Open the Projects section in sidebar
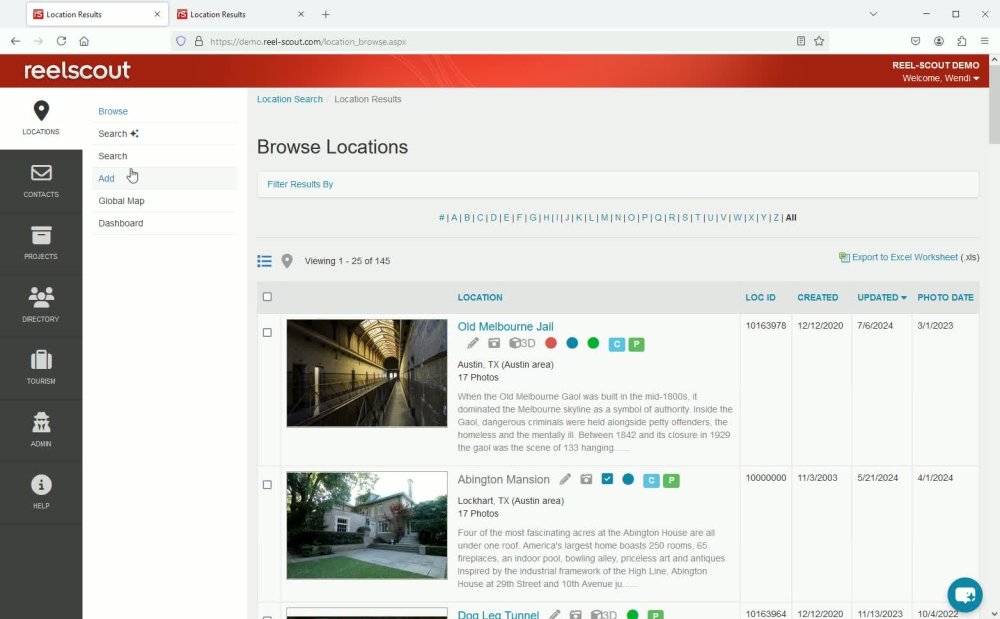Viewport: 1000px width, 619px height. click(x=41, y=243)
